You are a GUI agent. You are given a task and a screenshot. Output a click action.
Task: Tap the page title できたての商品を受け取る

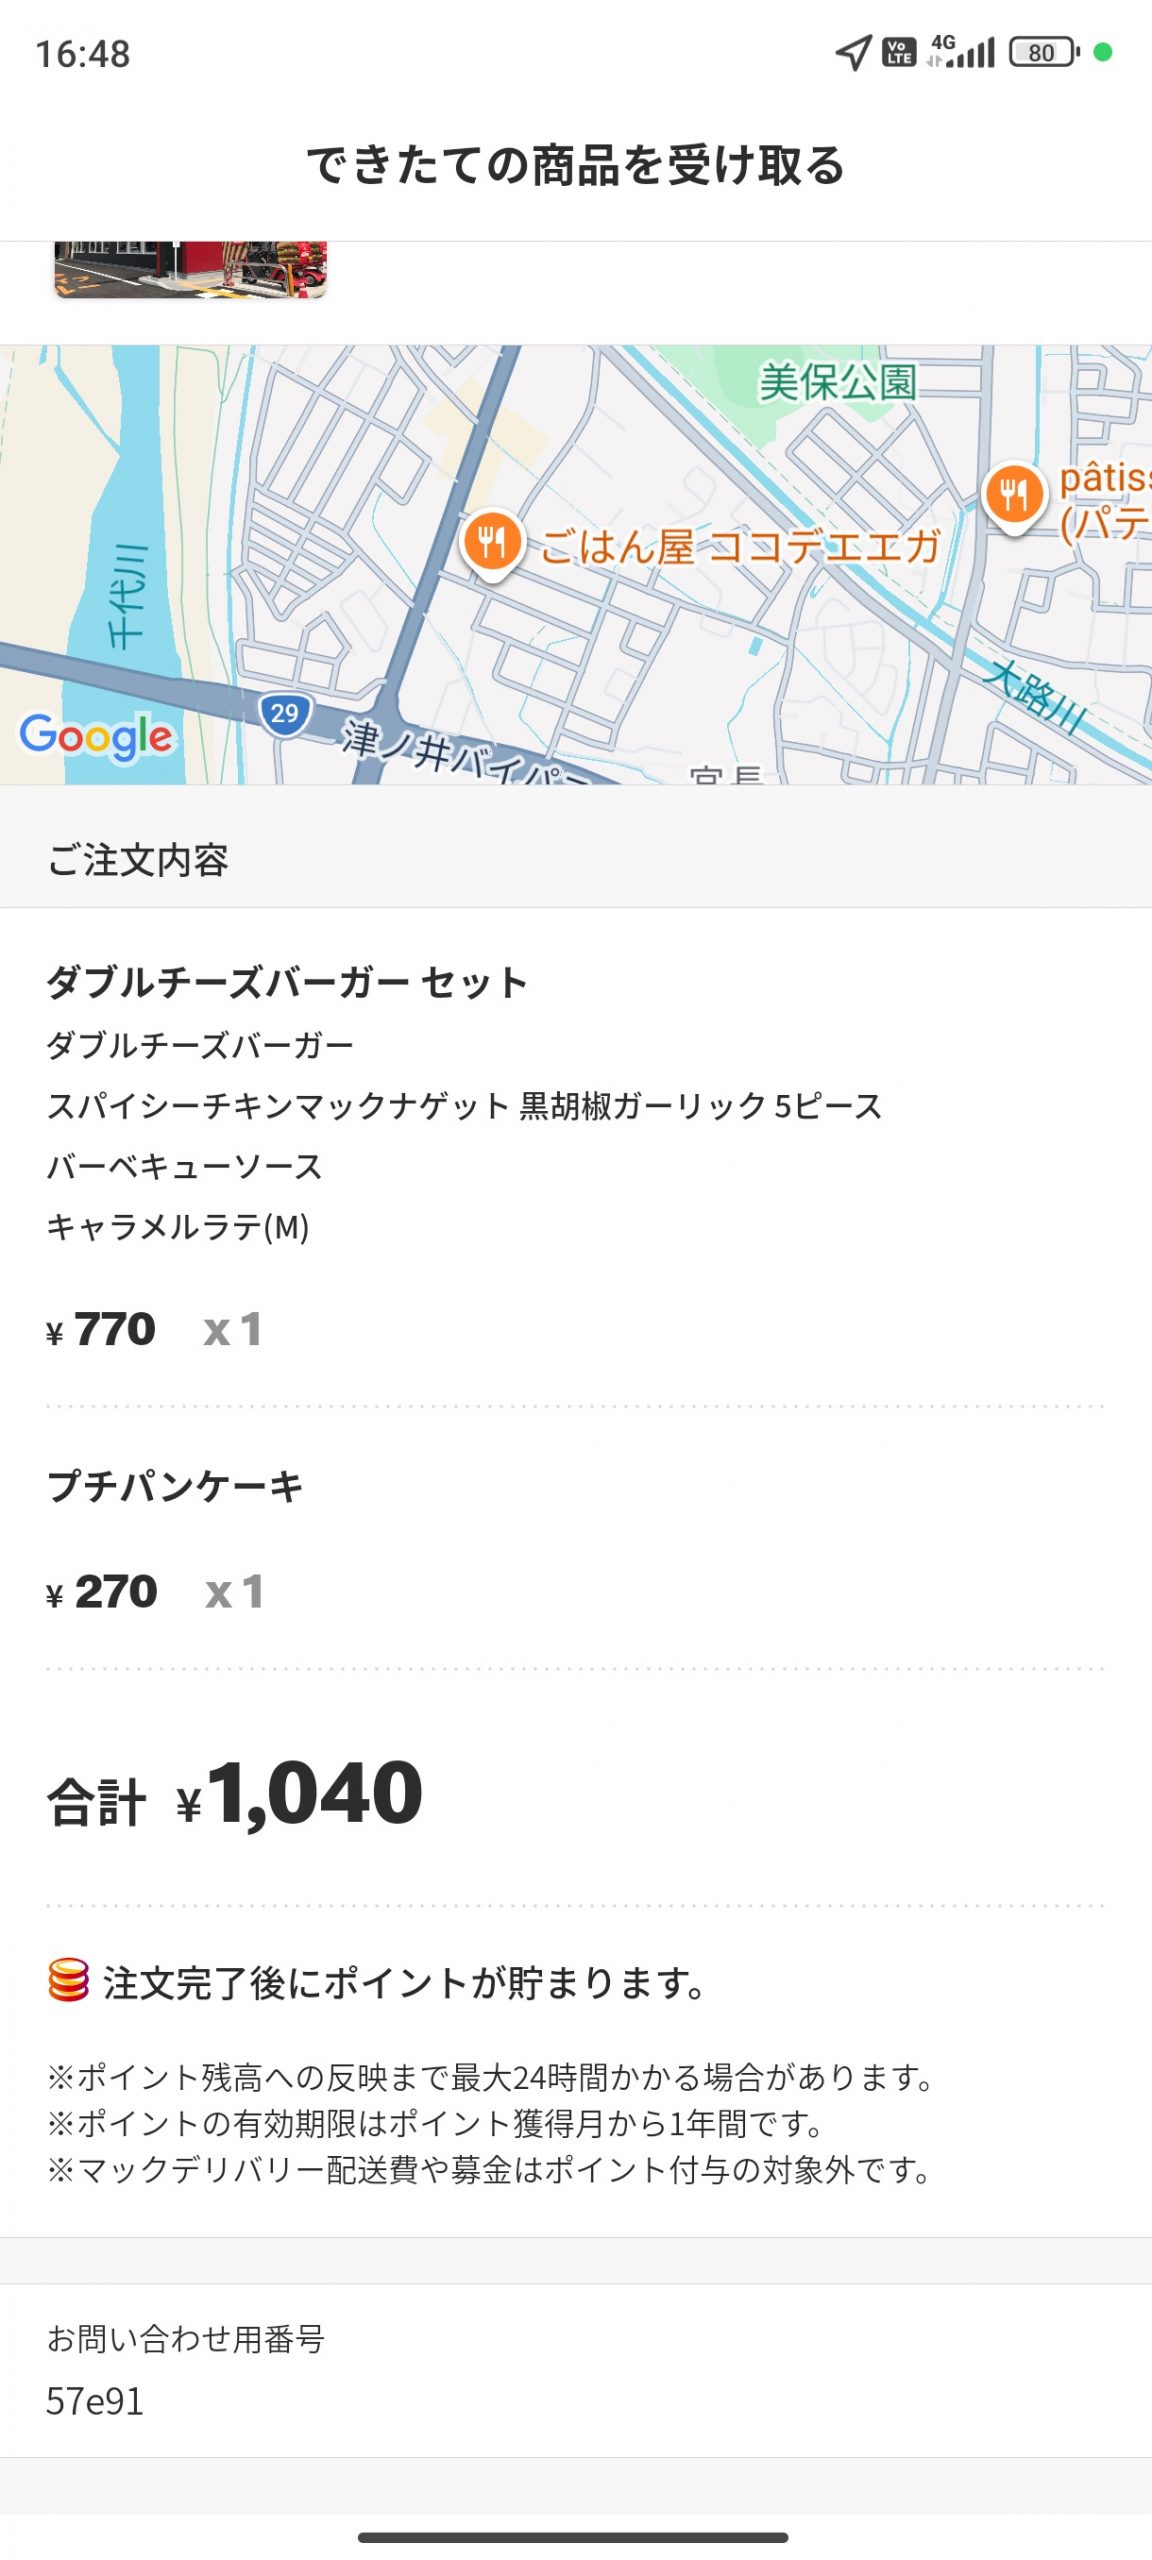(x=576, y=165)
